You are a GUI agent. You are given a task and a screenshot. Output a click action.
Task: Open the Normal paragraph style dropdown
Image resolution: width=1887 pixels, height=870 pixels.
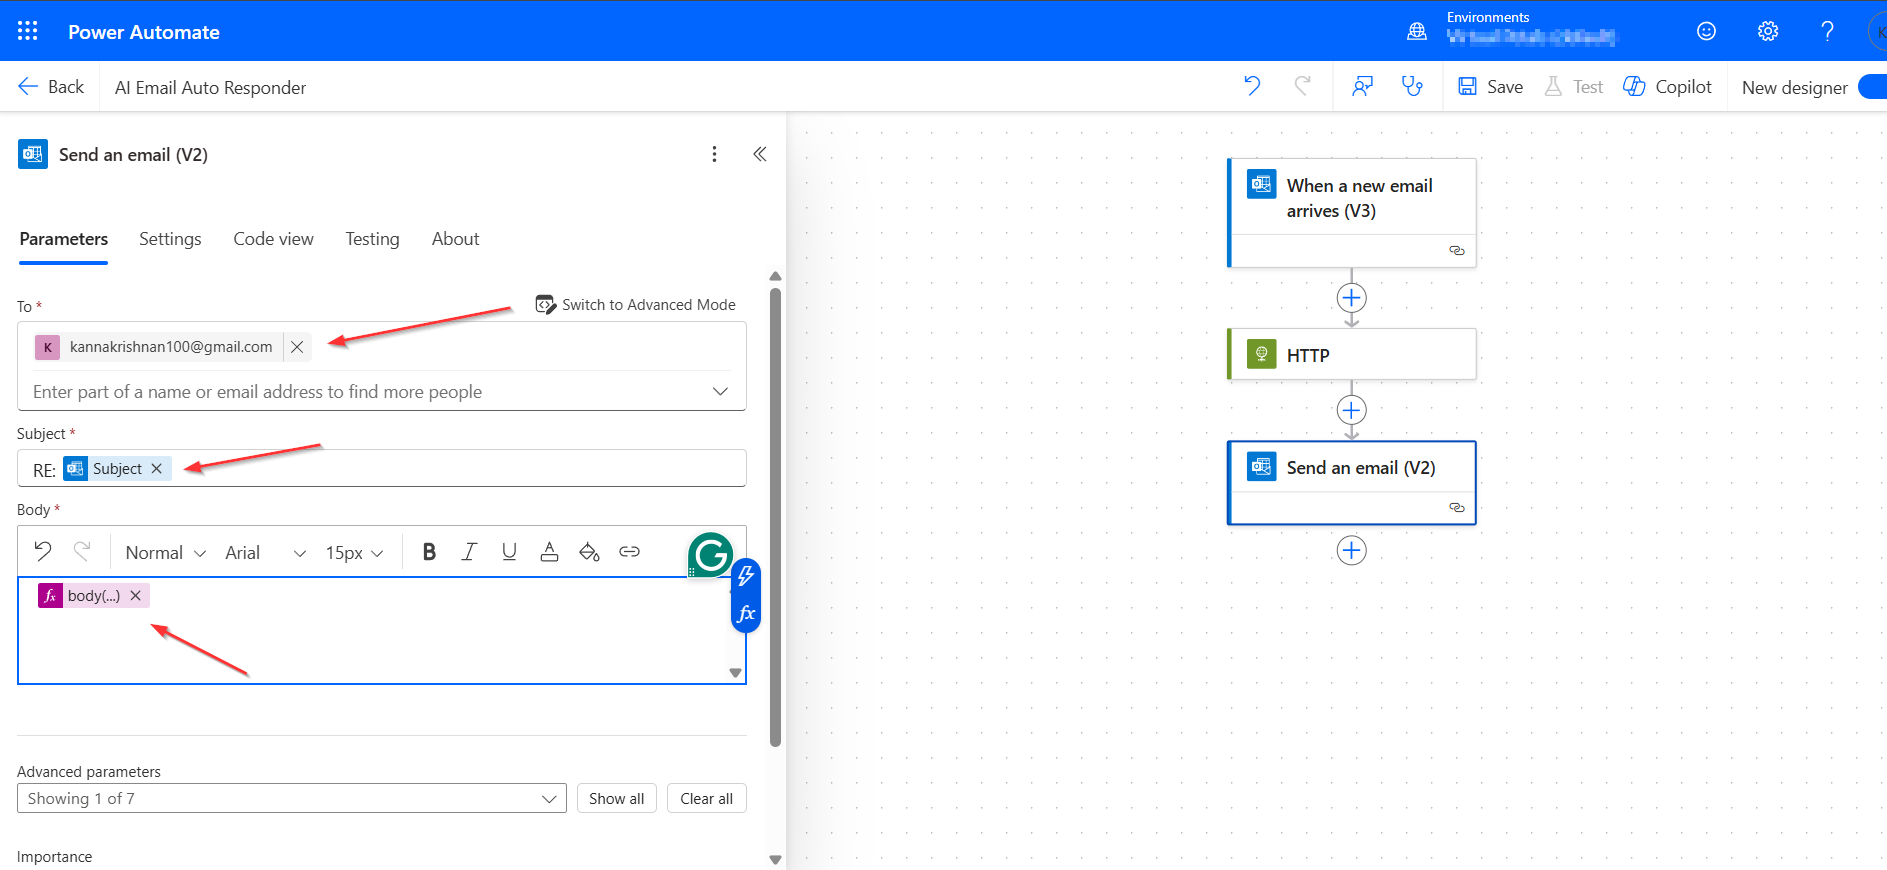(165, 553)
